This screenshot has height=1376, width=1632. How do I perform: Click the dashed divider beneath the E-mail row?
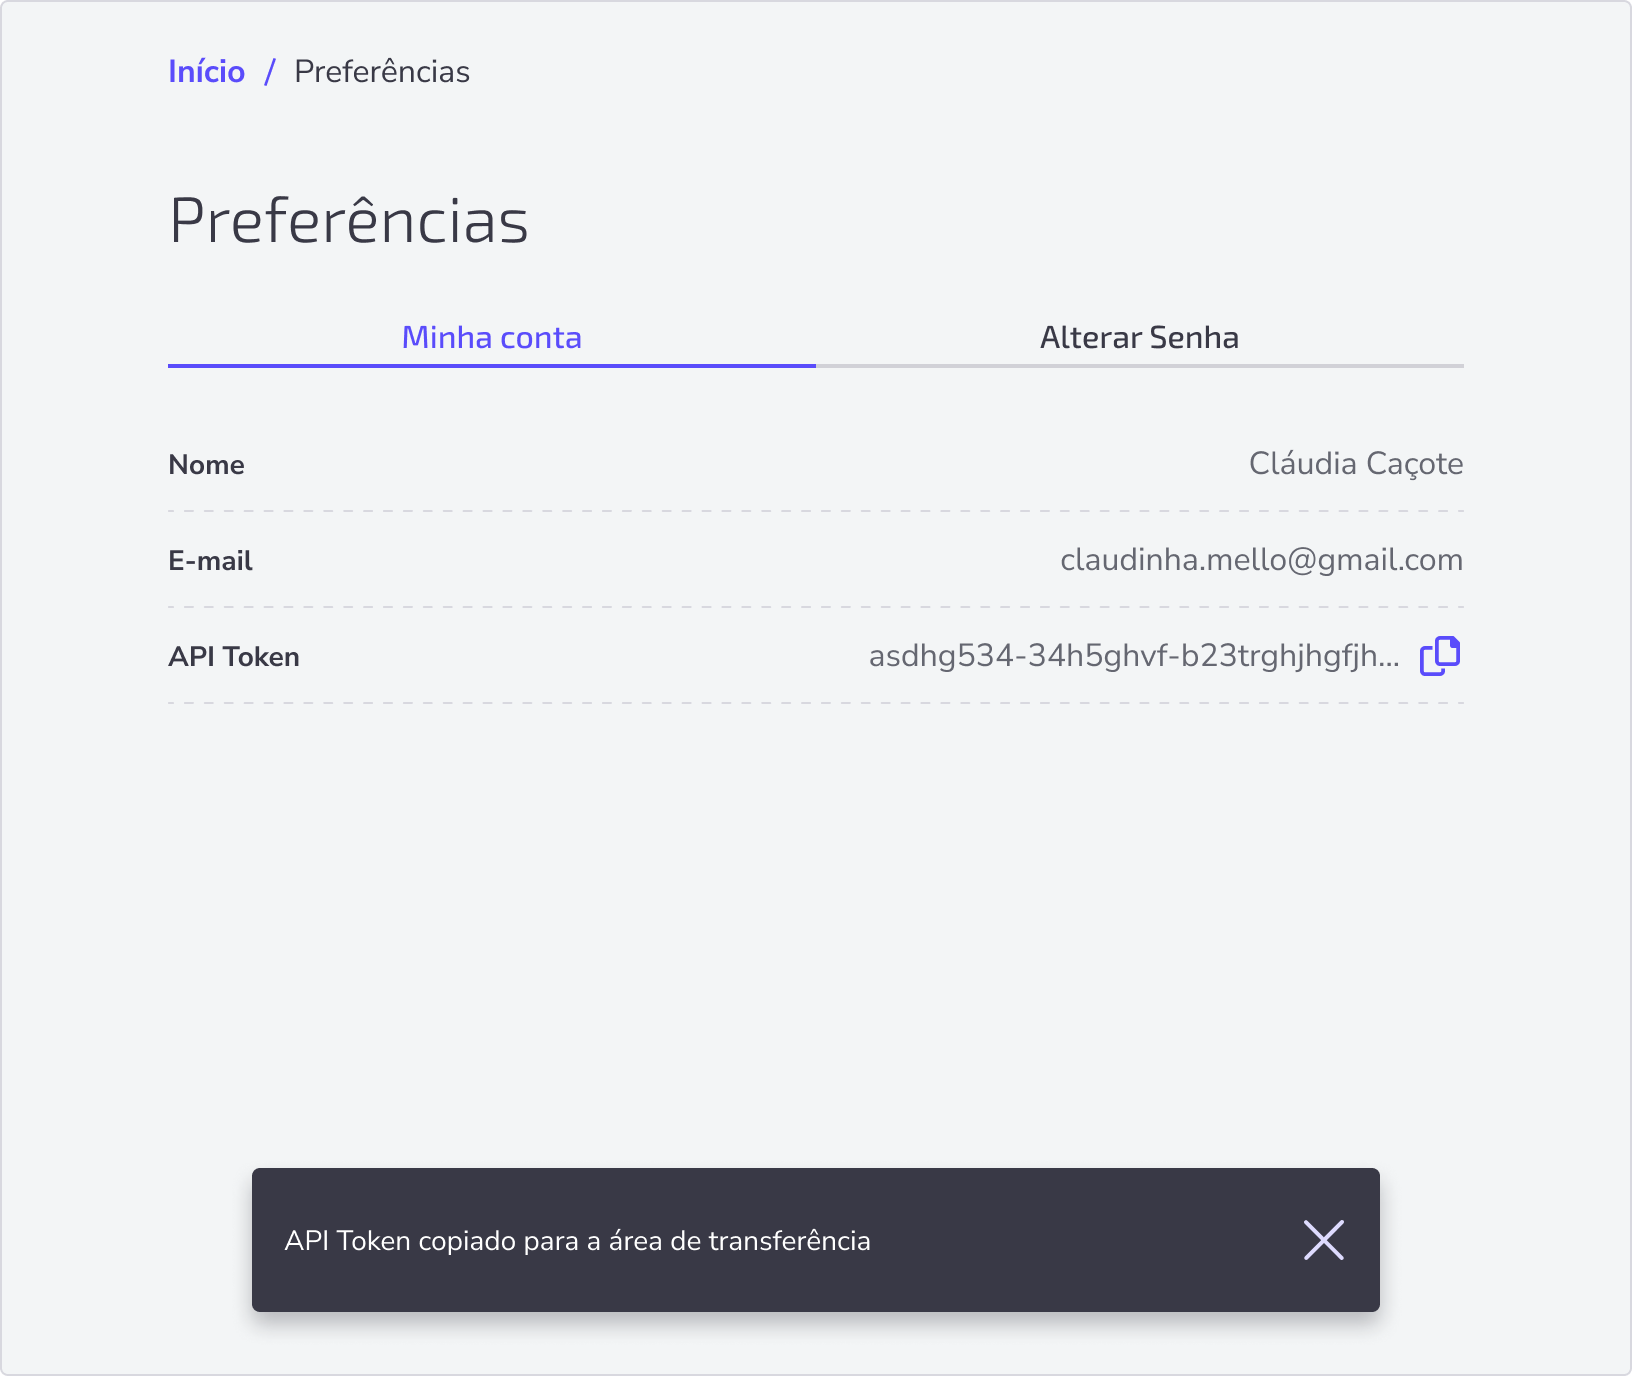tap(816, 607)
